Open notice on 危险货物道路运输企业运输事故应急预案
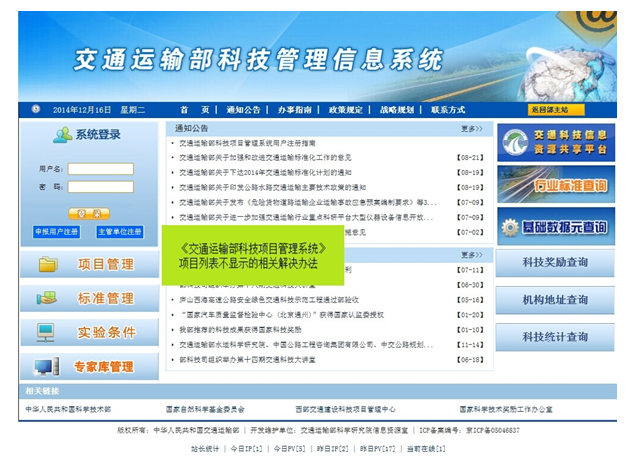The height and width of the screenshot is (457, 637). point(308,202)
